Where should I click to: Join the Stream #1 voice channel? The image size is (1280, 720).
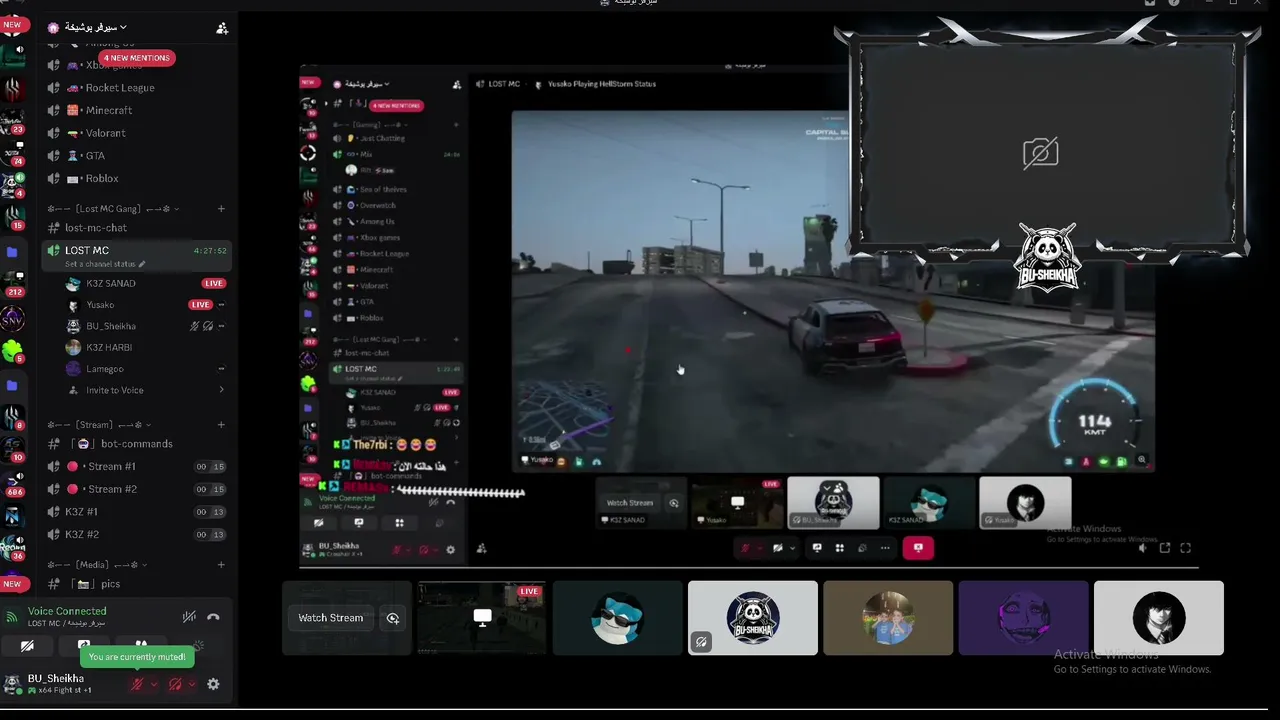[137, 467]
